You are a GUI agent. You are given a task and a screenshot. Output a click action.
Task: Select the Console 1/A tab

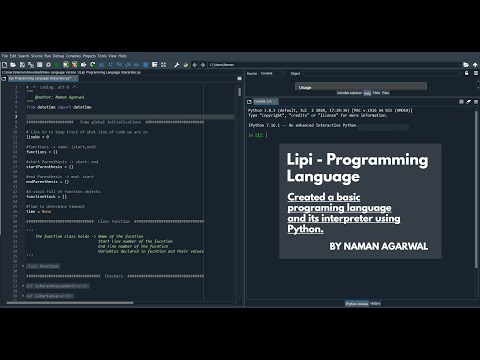[265, 102]
